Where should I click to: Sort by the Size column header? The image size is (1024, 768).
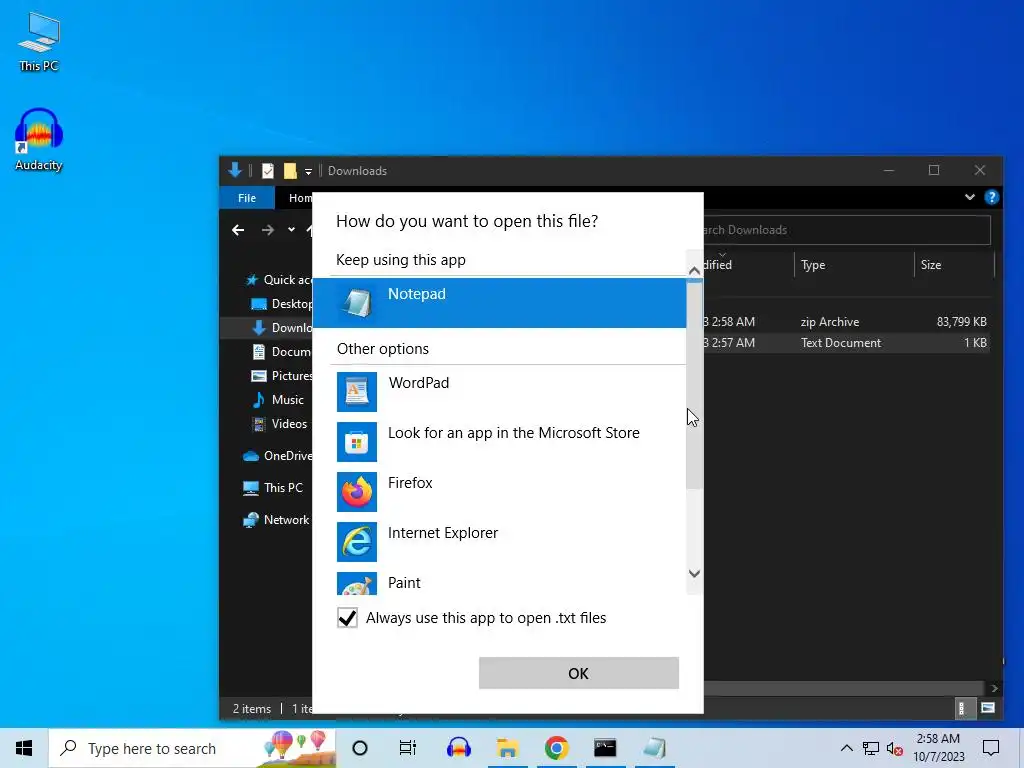(x=953, y=264)
